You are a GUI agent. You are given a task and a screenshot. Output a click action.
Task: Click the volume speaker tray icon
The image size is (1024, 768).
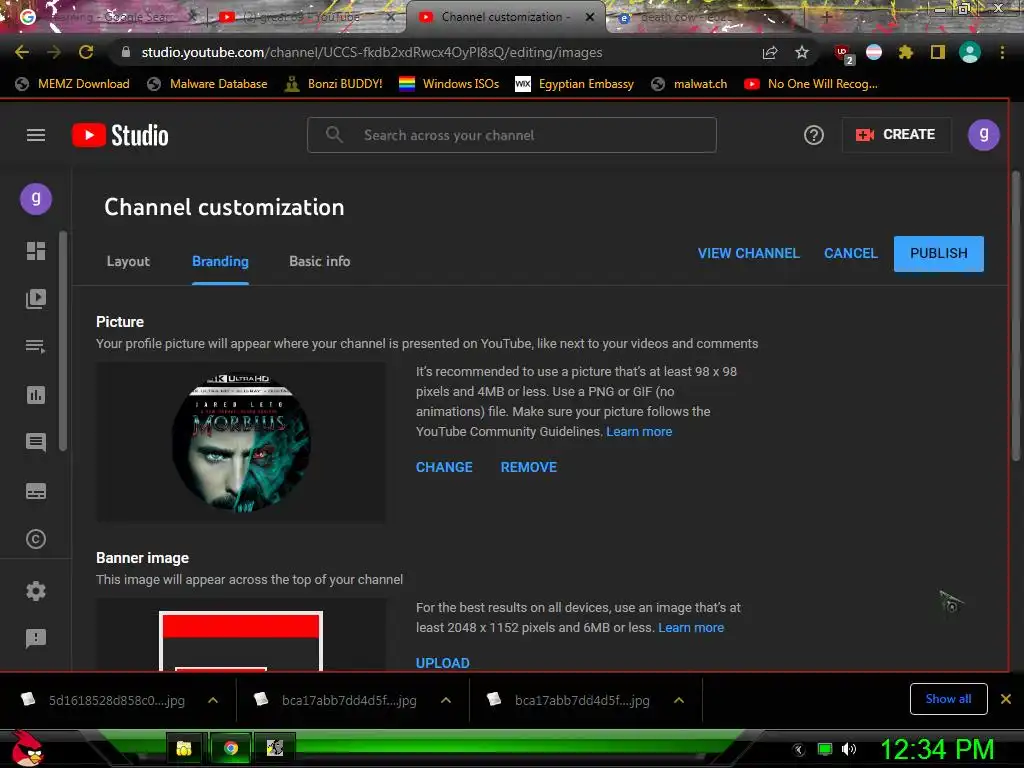click(848, 749)
